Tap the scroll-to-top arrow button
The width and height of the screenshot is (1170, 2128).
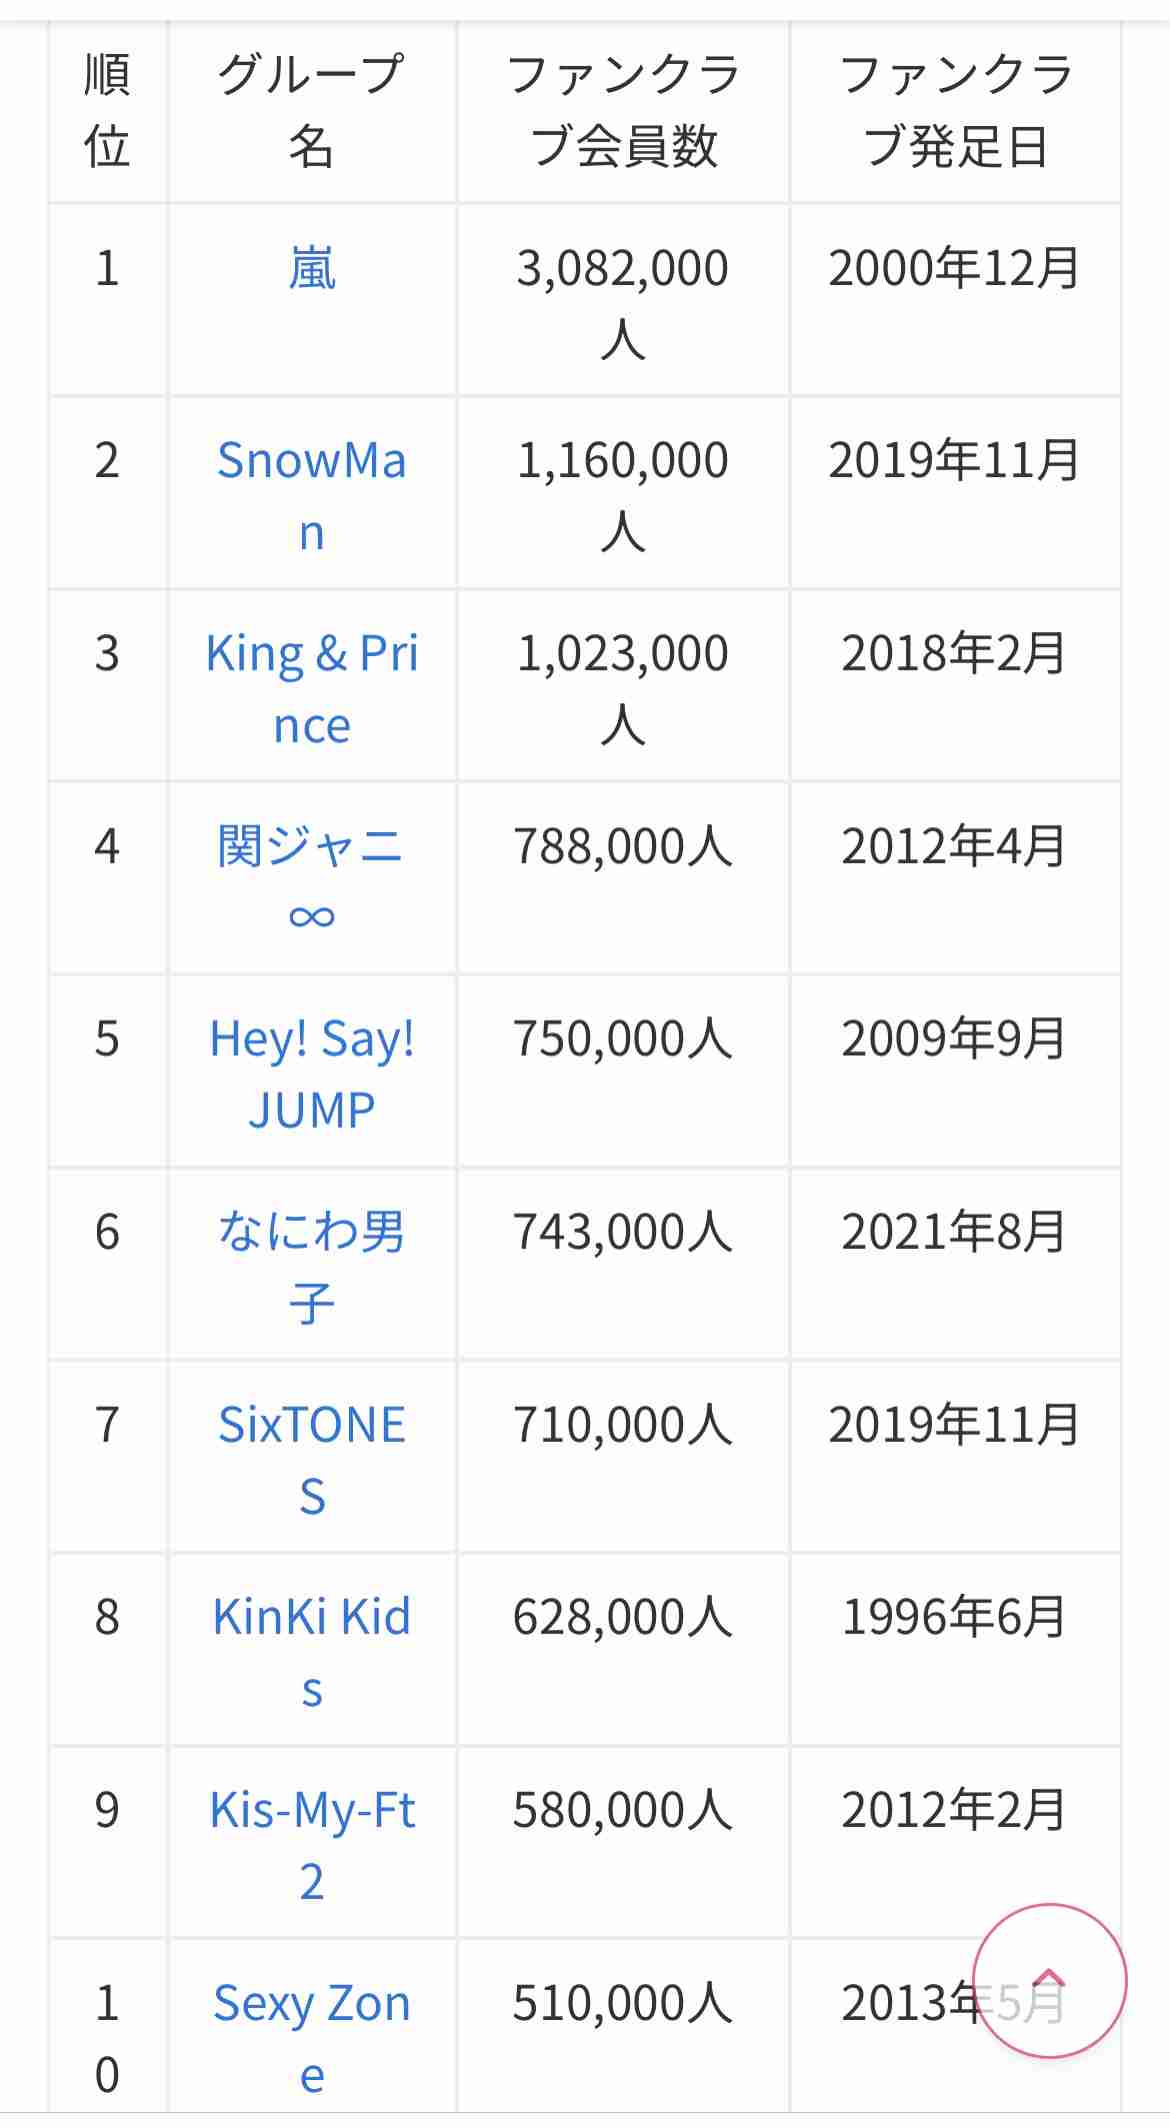1049,1981
